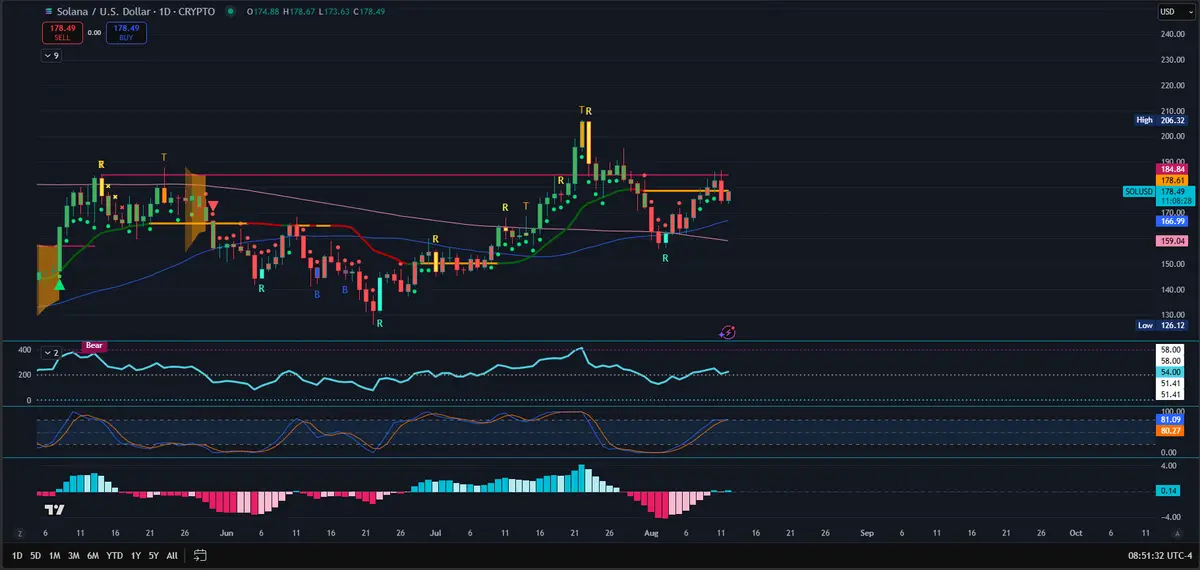Screen dimensions: 1200x570
Task: Click the blue 166.99 moving average tag
Action: pos(1171,221)
